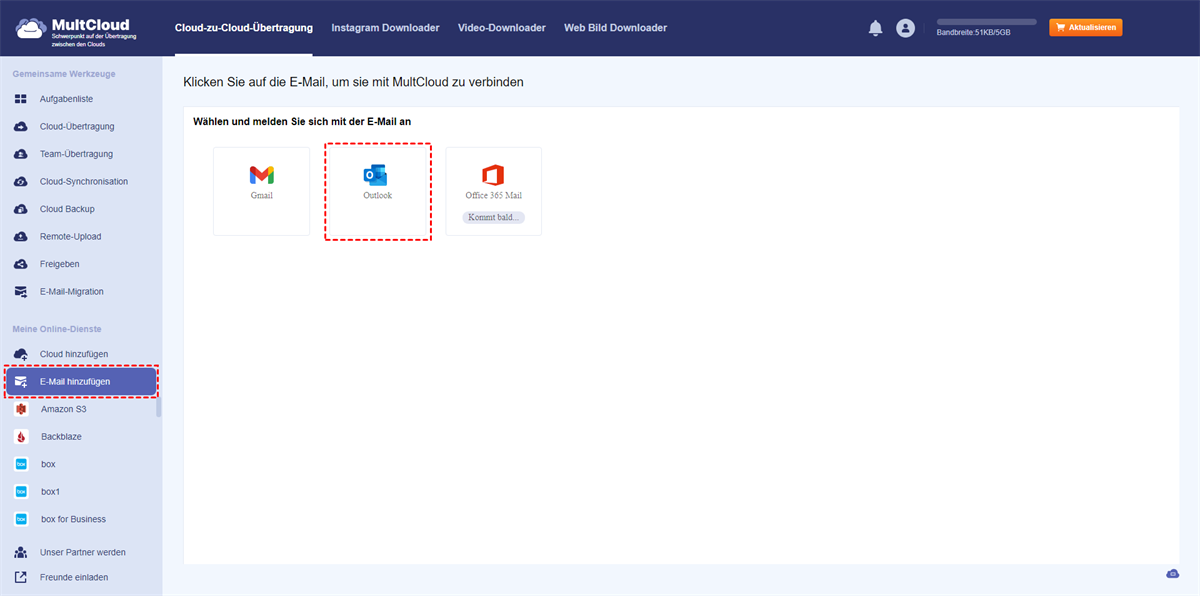
Task: Click the Kommt bald... badge
Action: tap(493, 217)
